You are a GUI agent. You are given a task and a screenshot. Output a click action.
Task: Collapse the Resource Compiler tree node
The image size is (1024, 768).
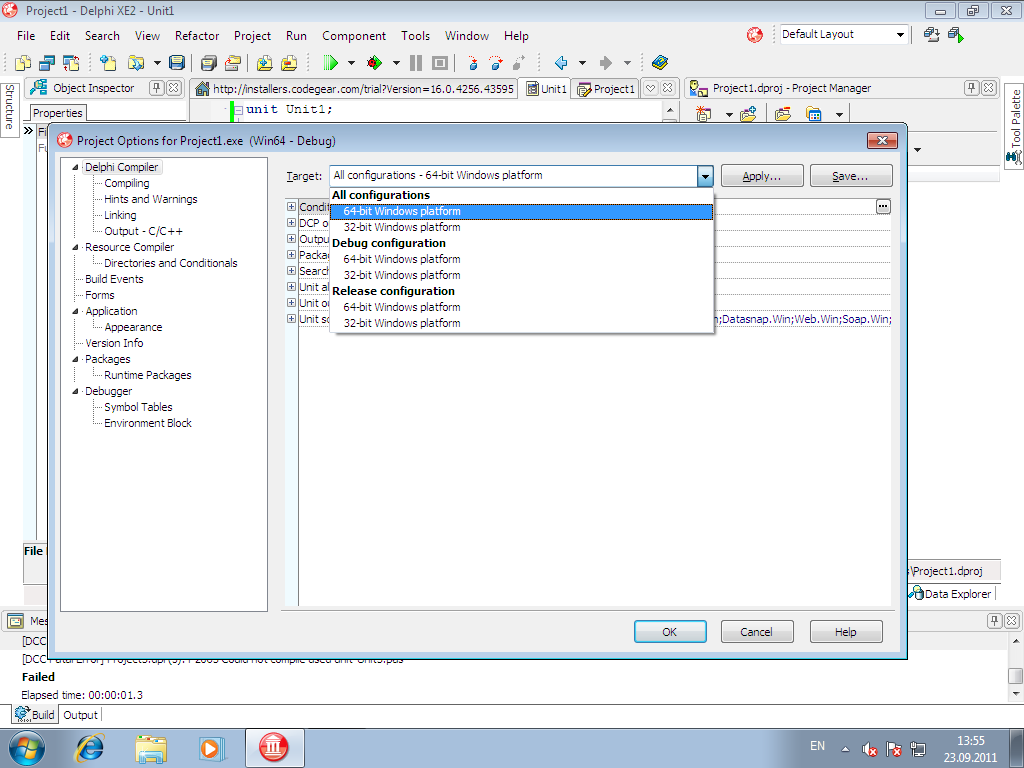click(75, 248)
